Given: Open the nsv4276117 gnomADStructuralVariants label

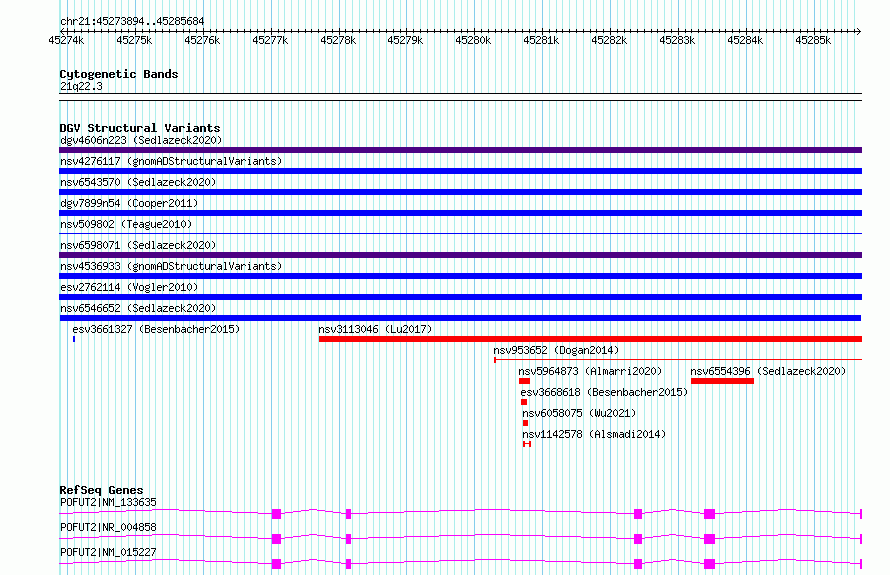Looking at the screenshot, I should (171, 161).
